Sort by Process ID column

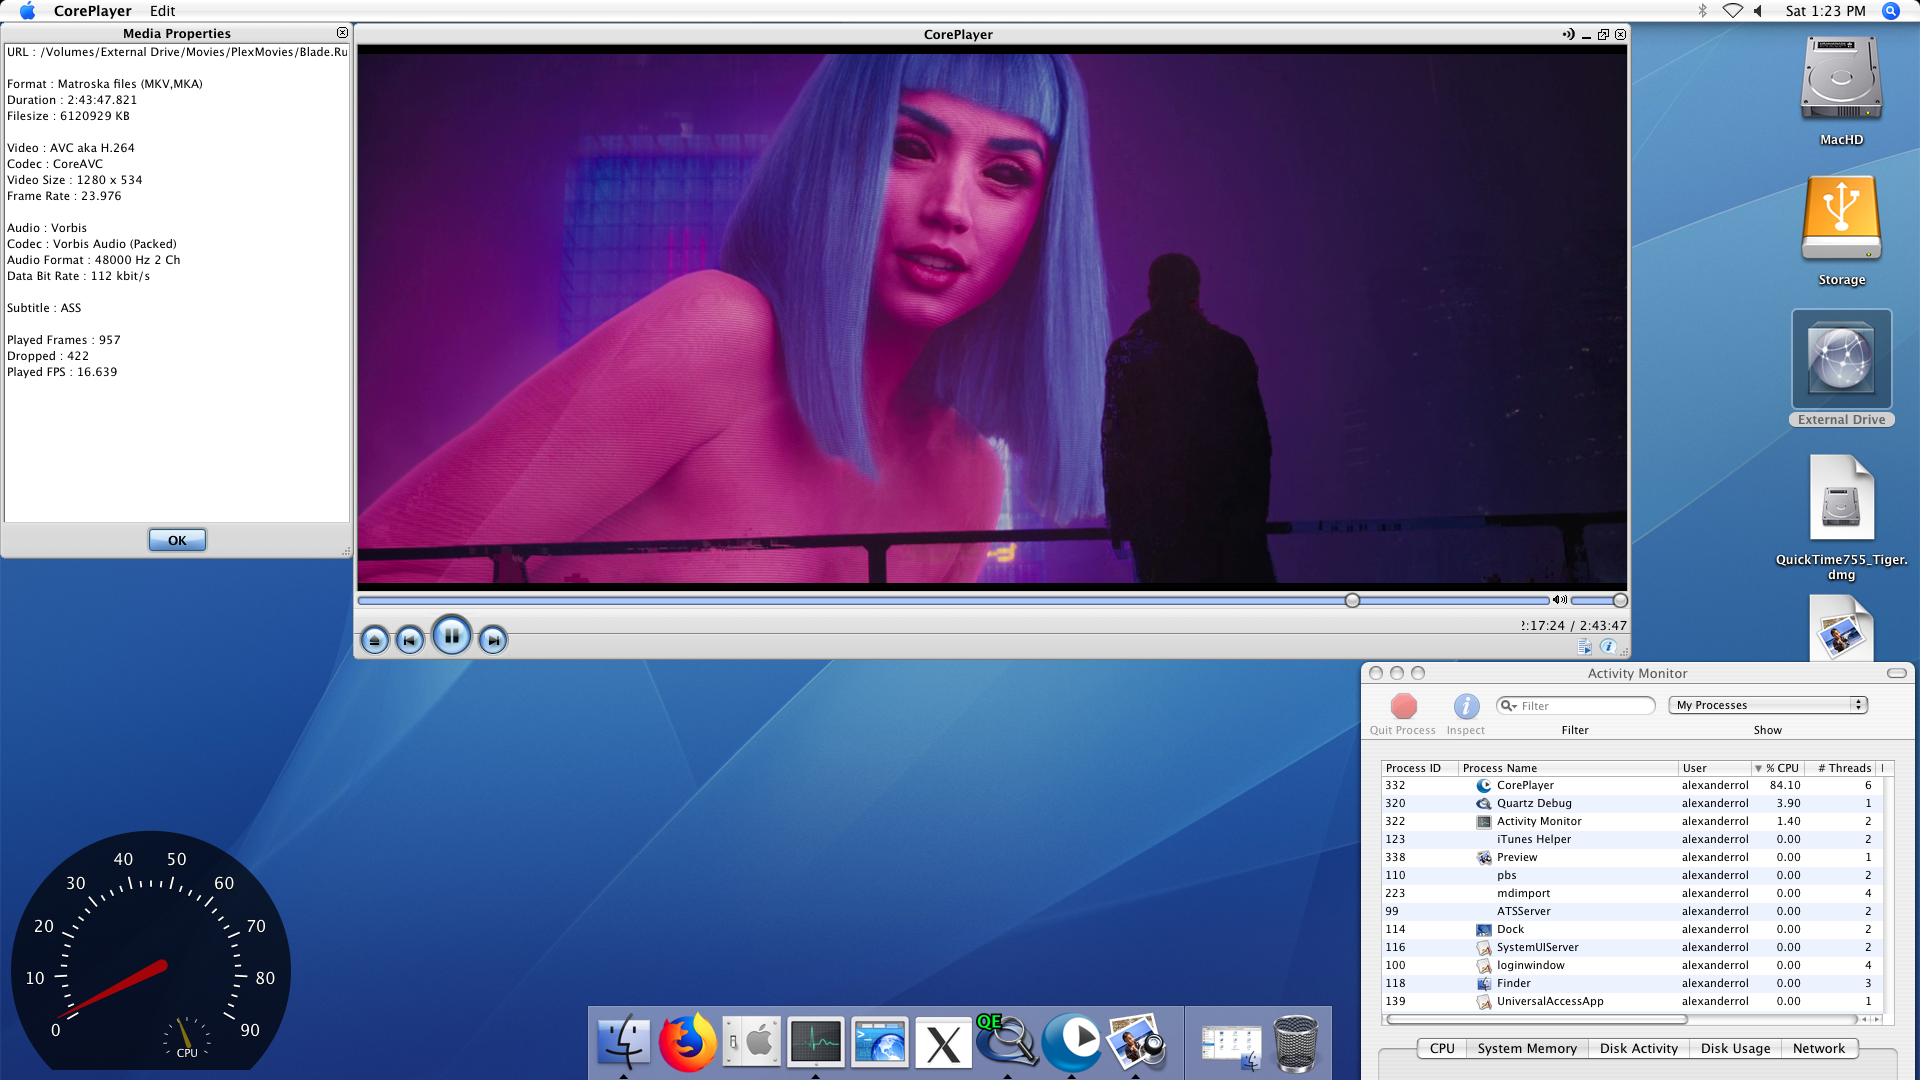pos(1418,768)
